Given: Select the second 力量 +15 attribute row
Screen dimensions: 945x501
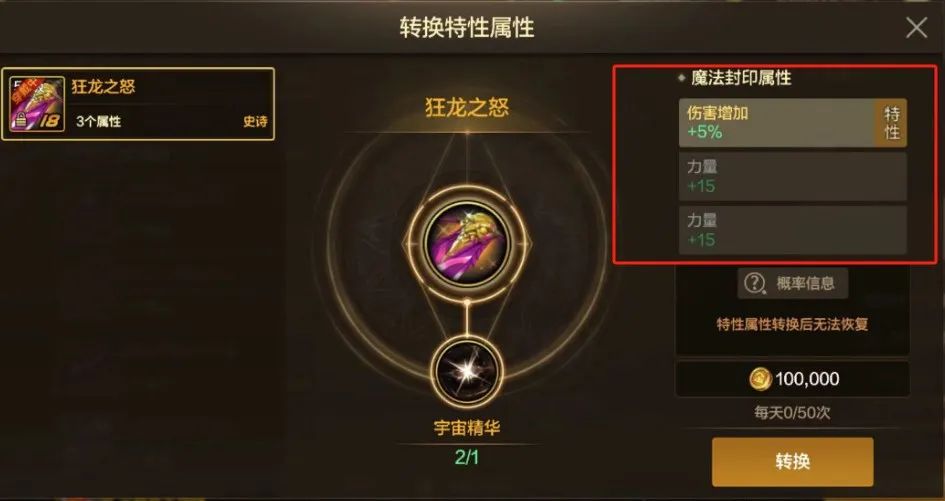Looking at the screenshot, I should pyautogui.click(x=793, y=230).
